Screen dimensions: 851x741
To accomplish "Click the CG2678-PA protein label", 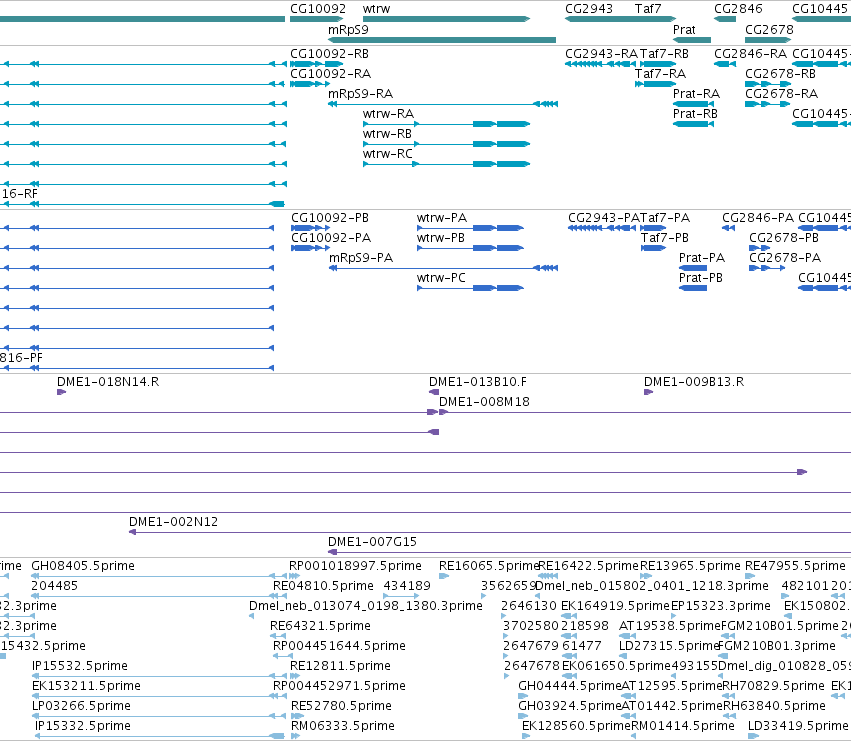I will pyautogui.click(x=785, y=258).
